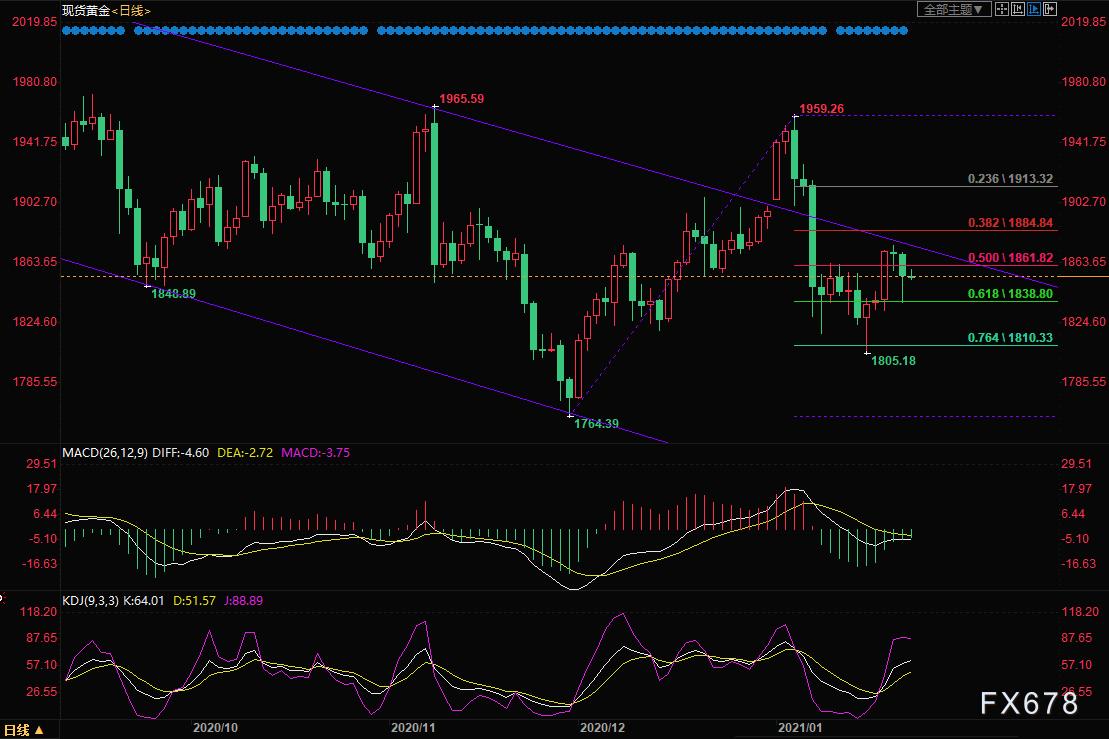Click the <日线> label beside the title
Image resolution: width=1109 pixels, height=739 pixels.
[131, 11]
